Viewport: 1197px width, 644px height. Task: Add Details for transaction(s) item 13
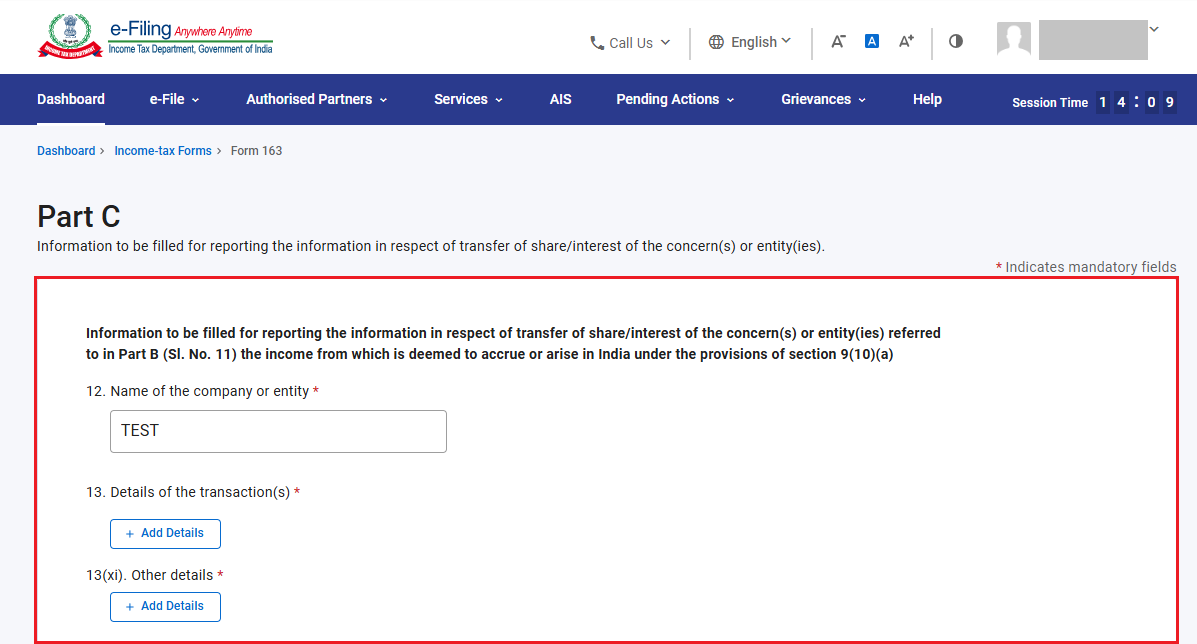click(165, 533)
